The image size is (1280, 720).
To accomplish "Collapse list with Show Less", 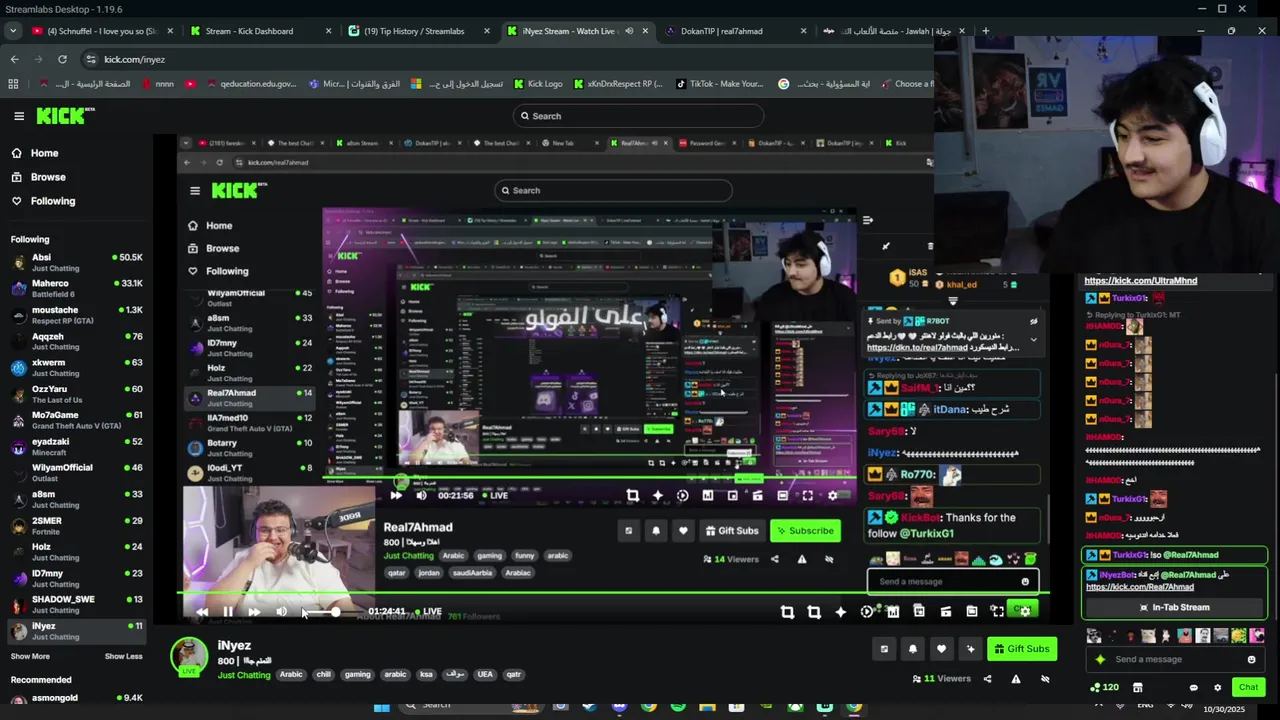I will pos(123,656).
